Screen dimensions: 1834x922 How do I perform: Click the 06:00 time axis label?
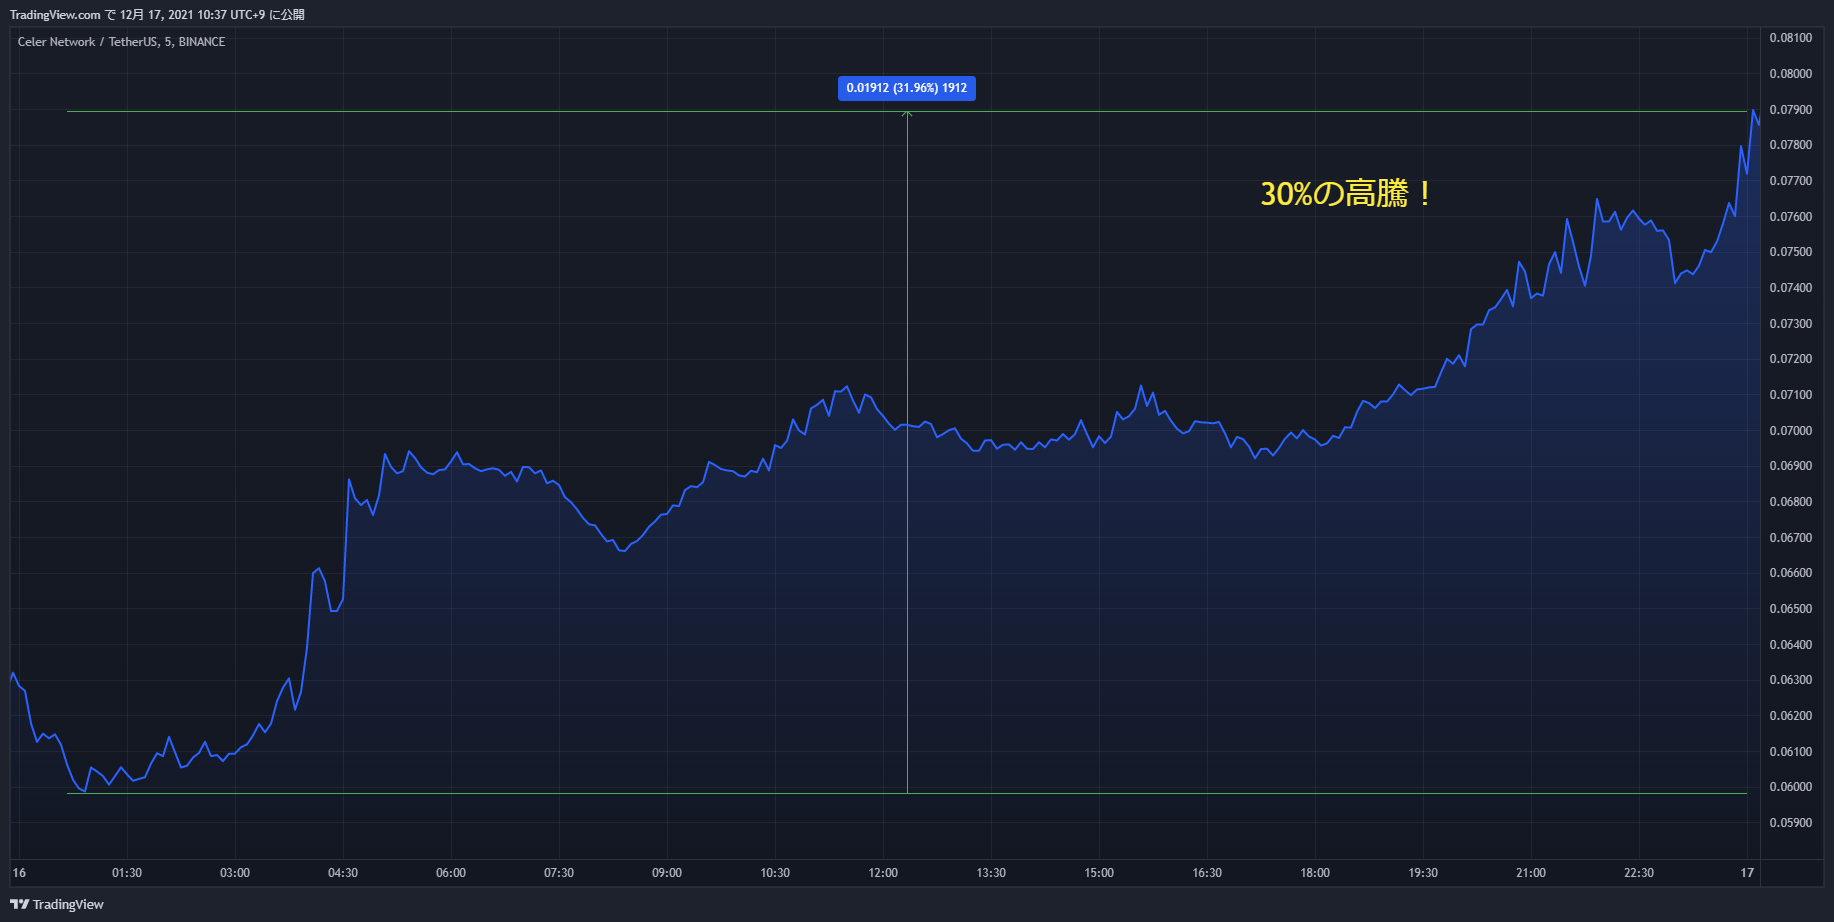[451, 873]
